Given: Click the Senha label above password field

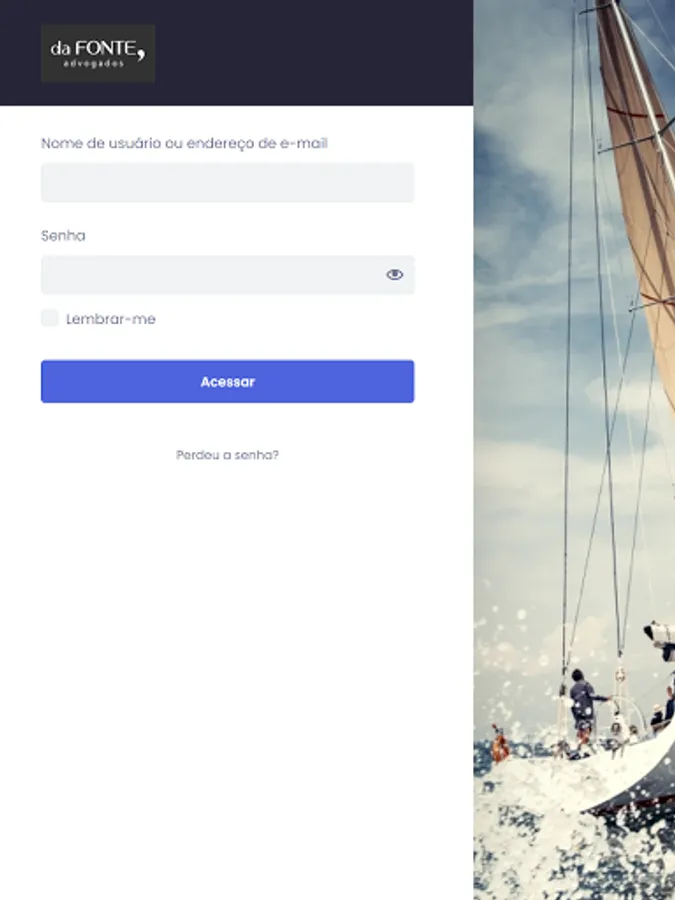Looking at the screenshot, I should coord(63,236).
